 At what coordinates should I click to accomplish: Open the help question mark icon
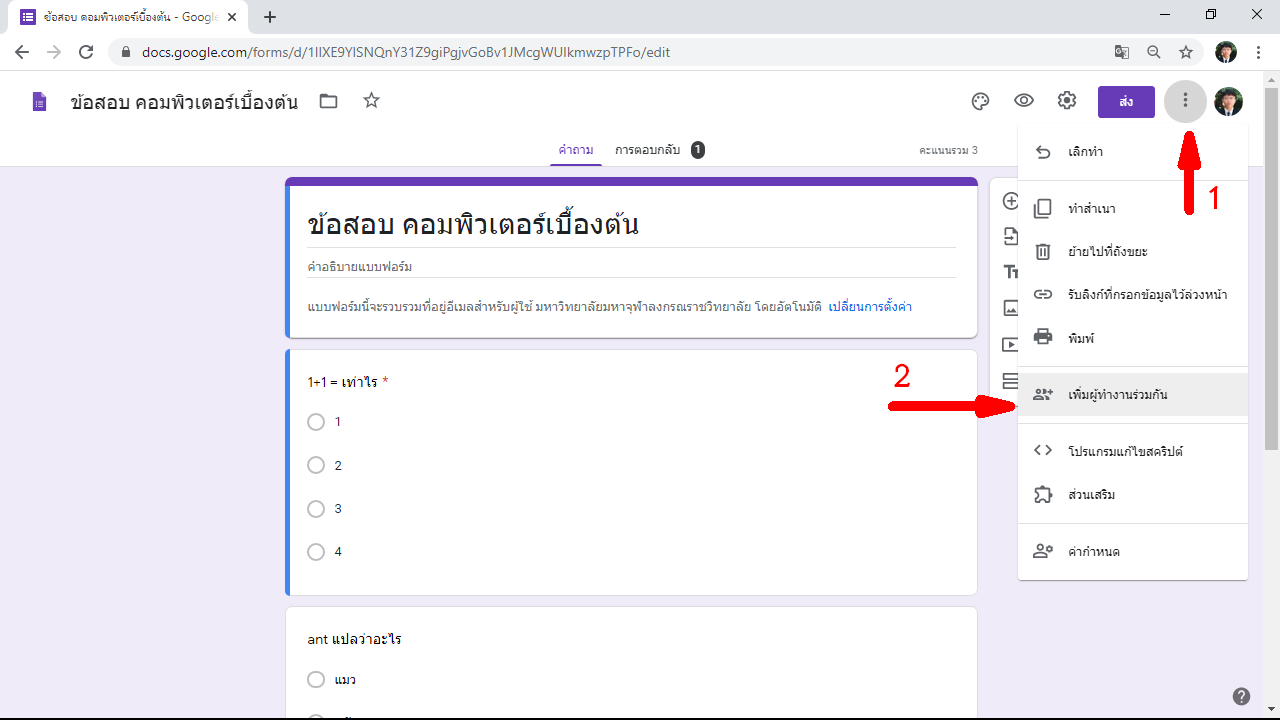tap(1241, 697)
